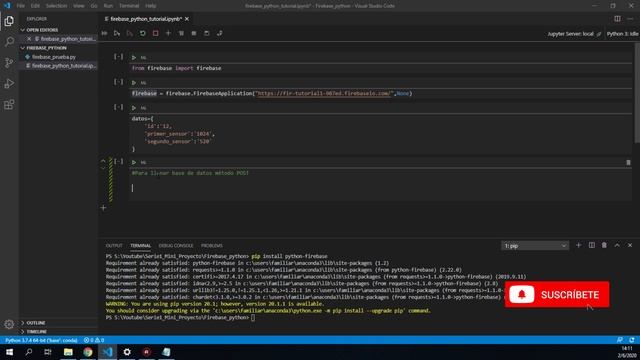Run all notebook cells
The image size is (640, 360).
pos(104,33)
